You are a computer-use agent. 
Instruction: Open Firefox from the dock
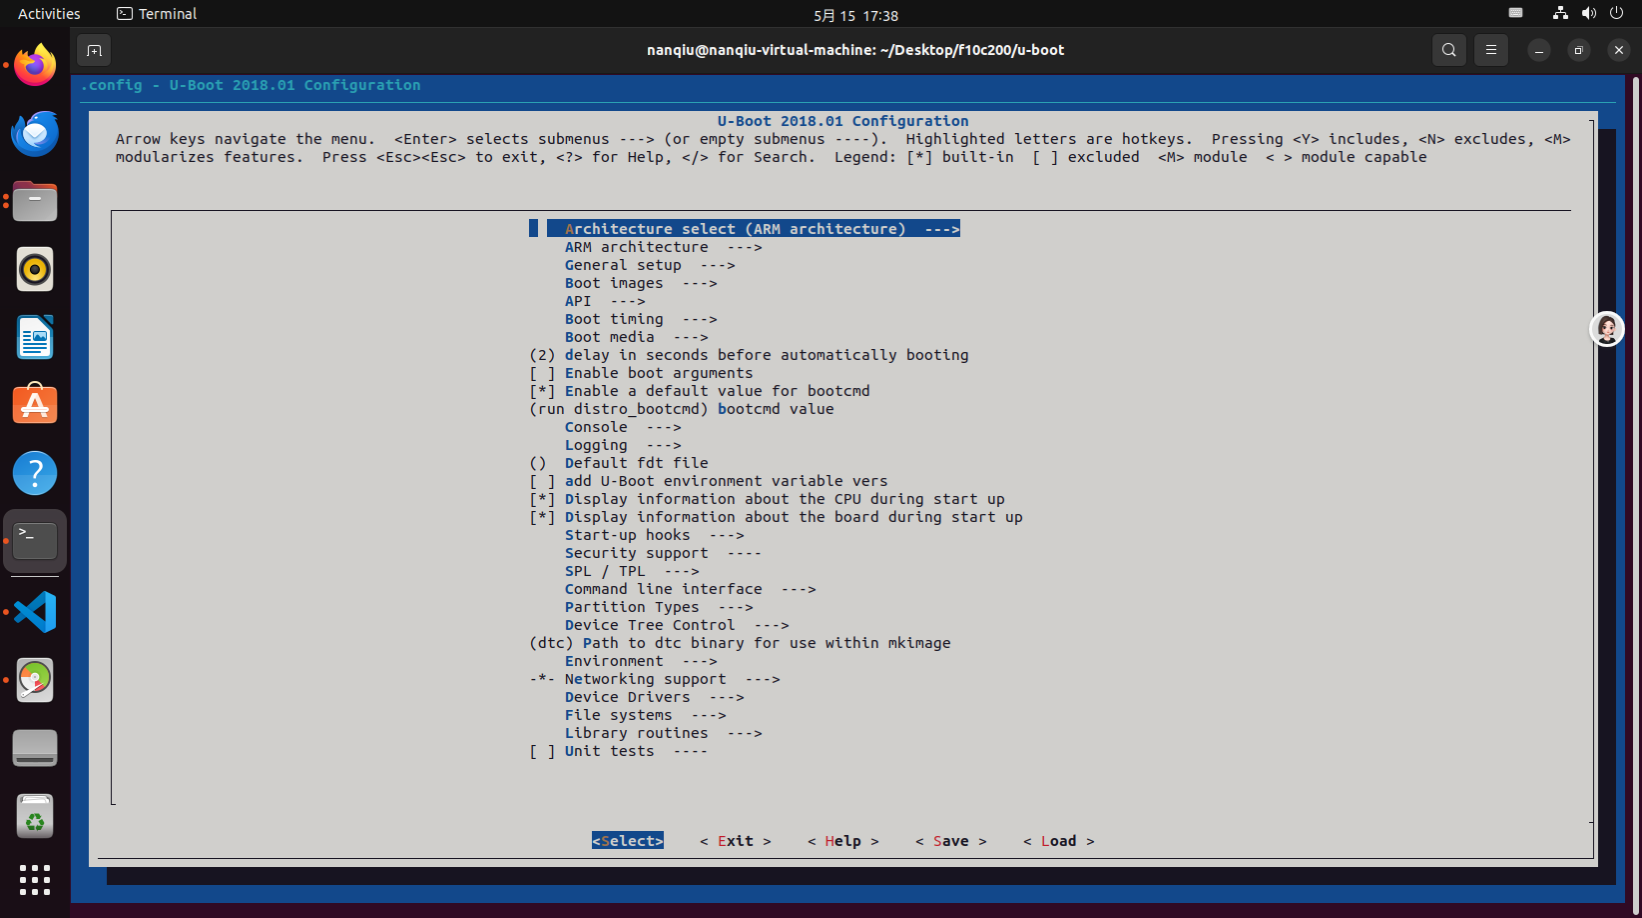coord(35,65)
